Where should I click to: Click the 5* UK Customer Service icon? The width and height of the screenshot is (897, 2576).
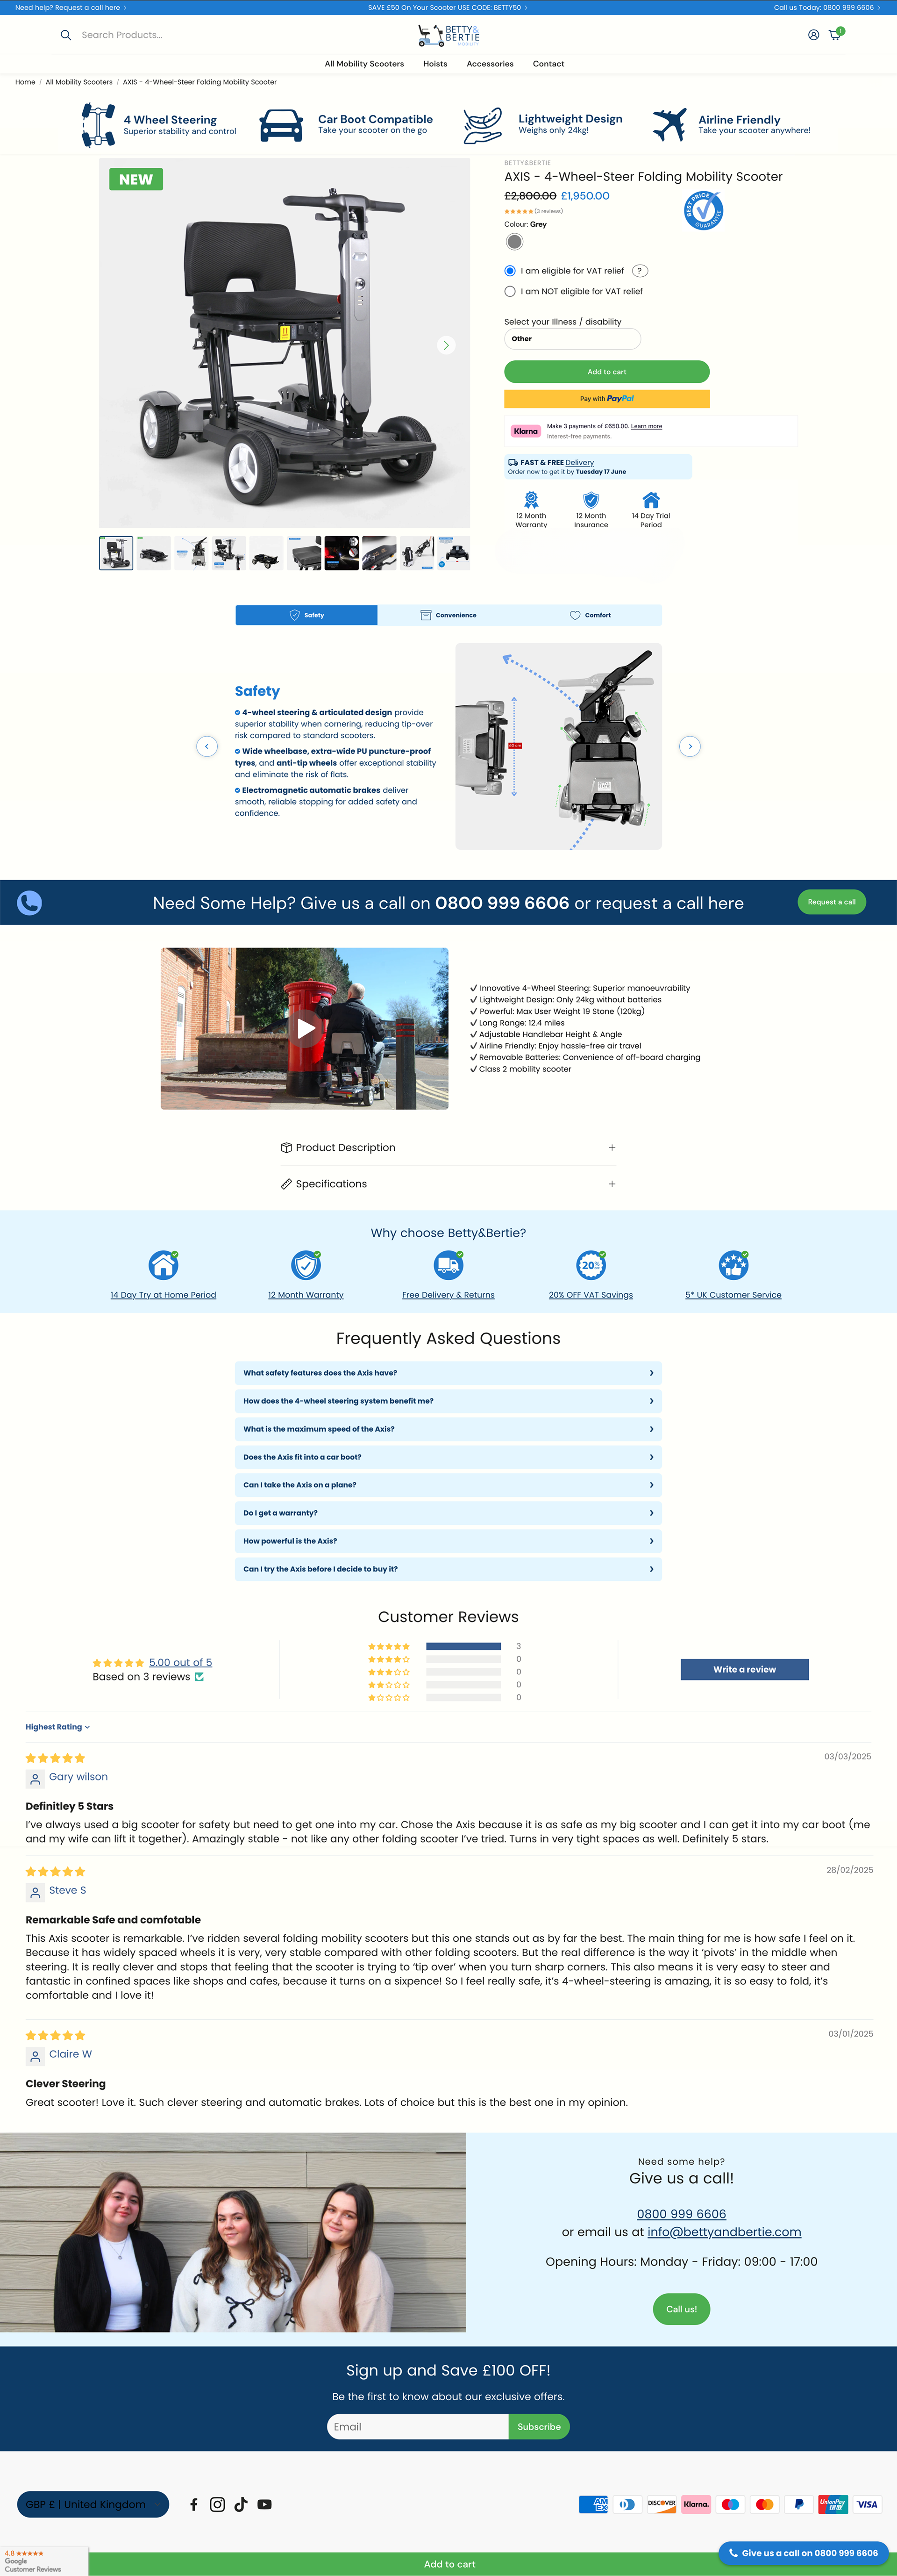point(733,1265)
